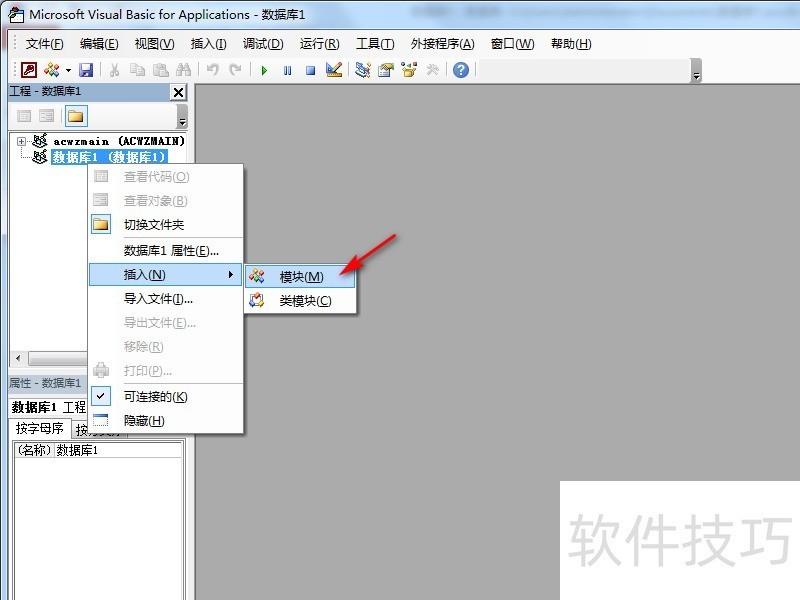This screenshot has height=600, width=800.
Task: Click the blue Help question mark icon
Action: coord(460,70)
